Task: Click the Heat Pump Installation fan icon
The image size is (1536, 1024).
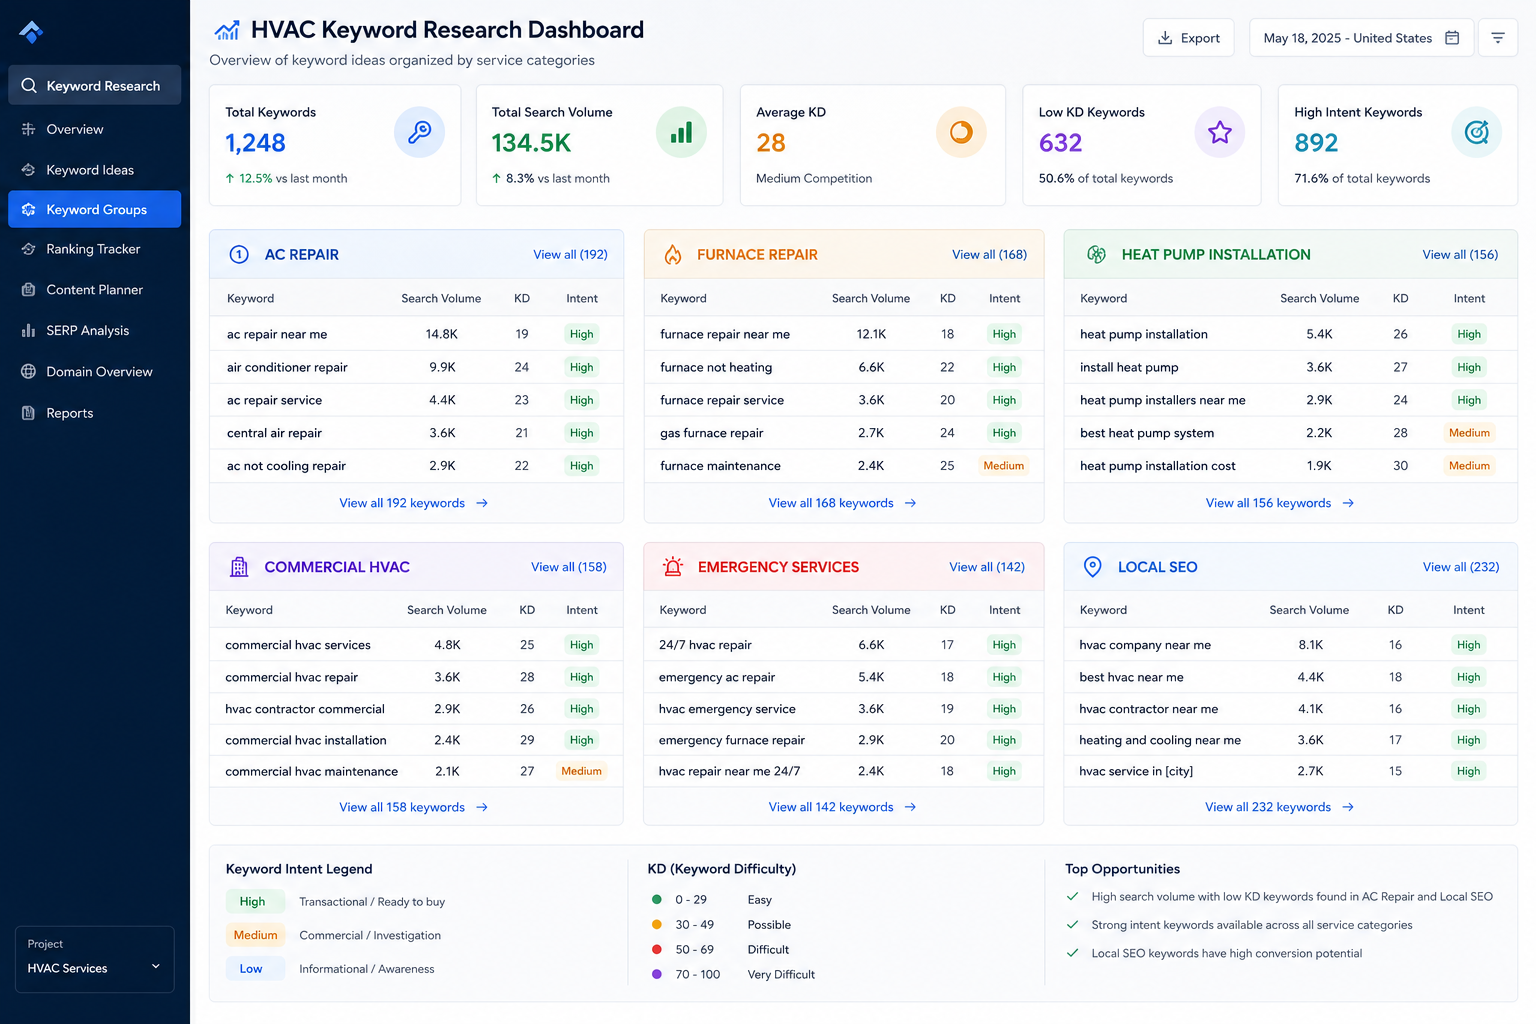Action: [1096, 255]
